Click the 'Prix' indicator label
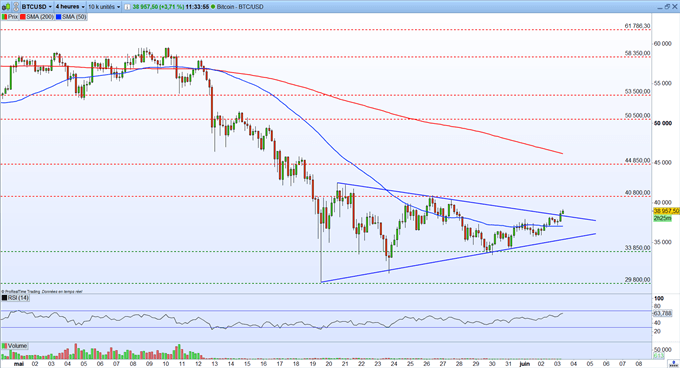The image size is (680, 368). (13, 17)
